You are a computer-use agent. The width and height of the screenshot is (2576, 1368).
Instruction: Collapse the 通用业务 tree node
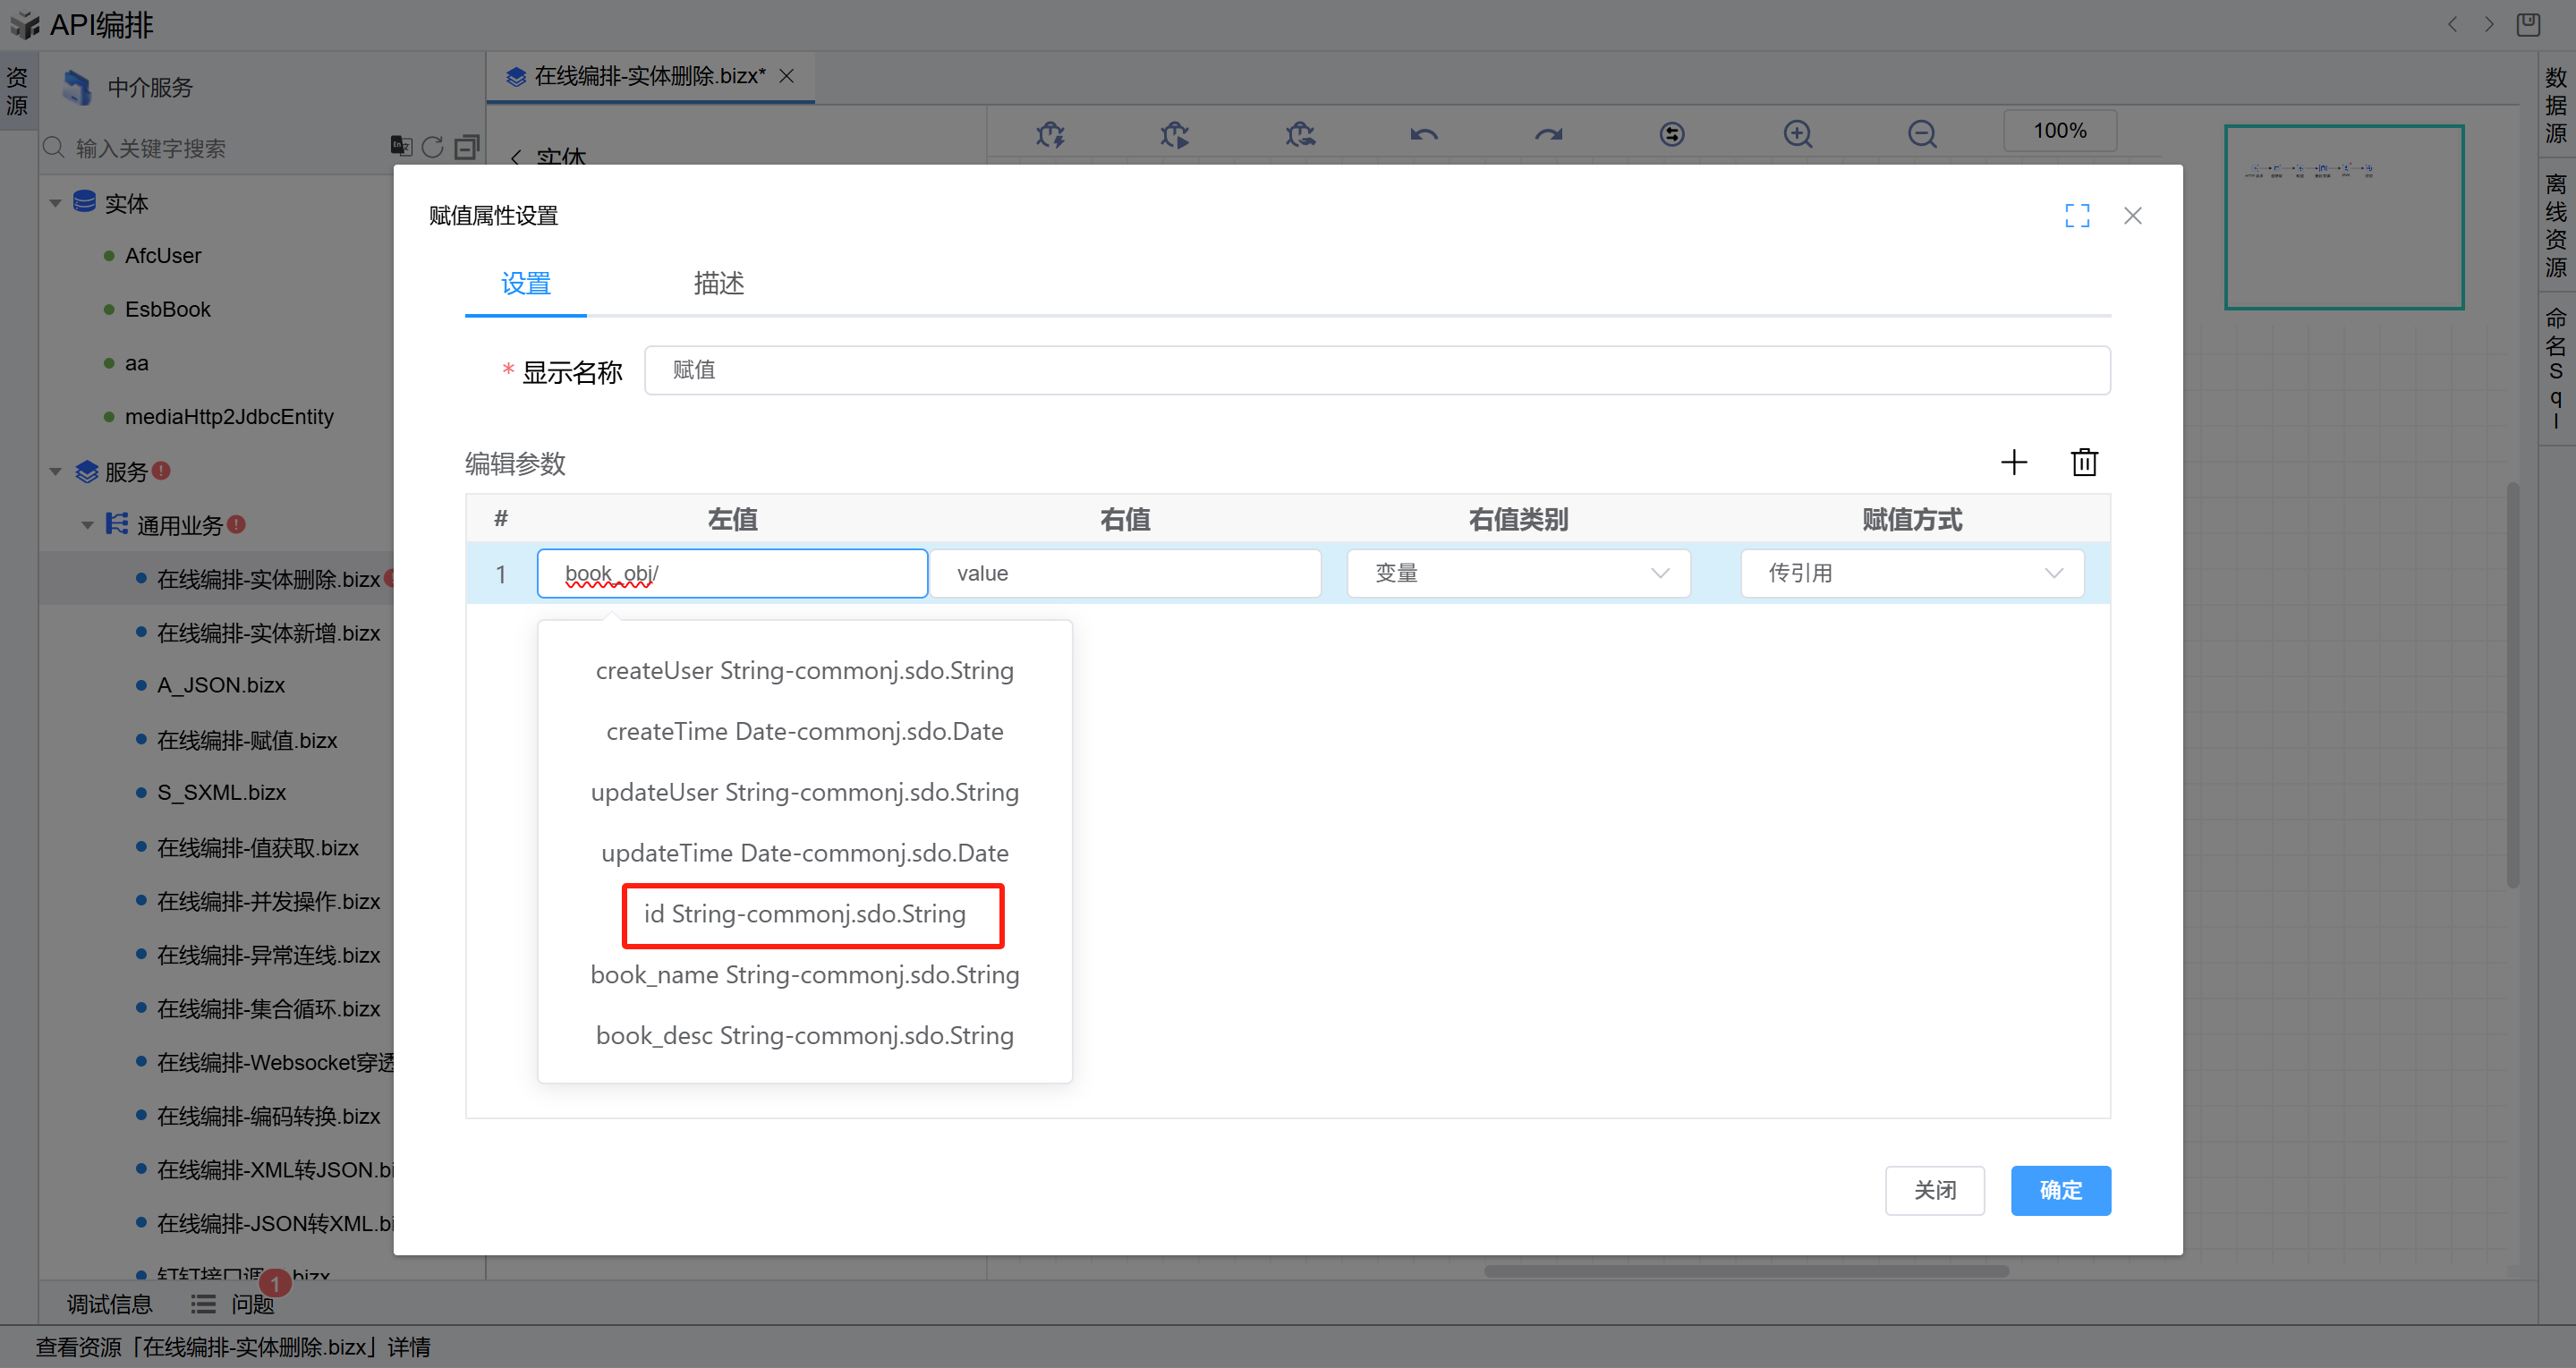click(x=87, y=525)
